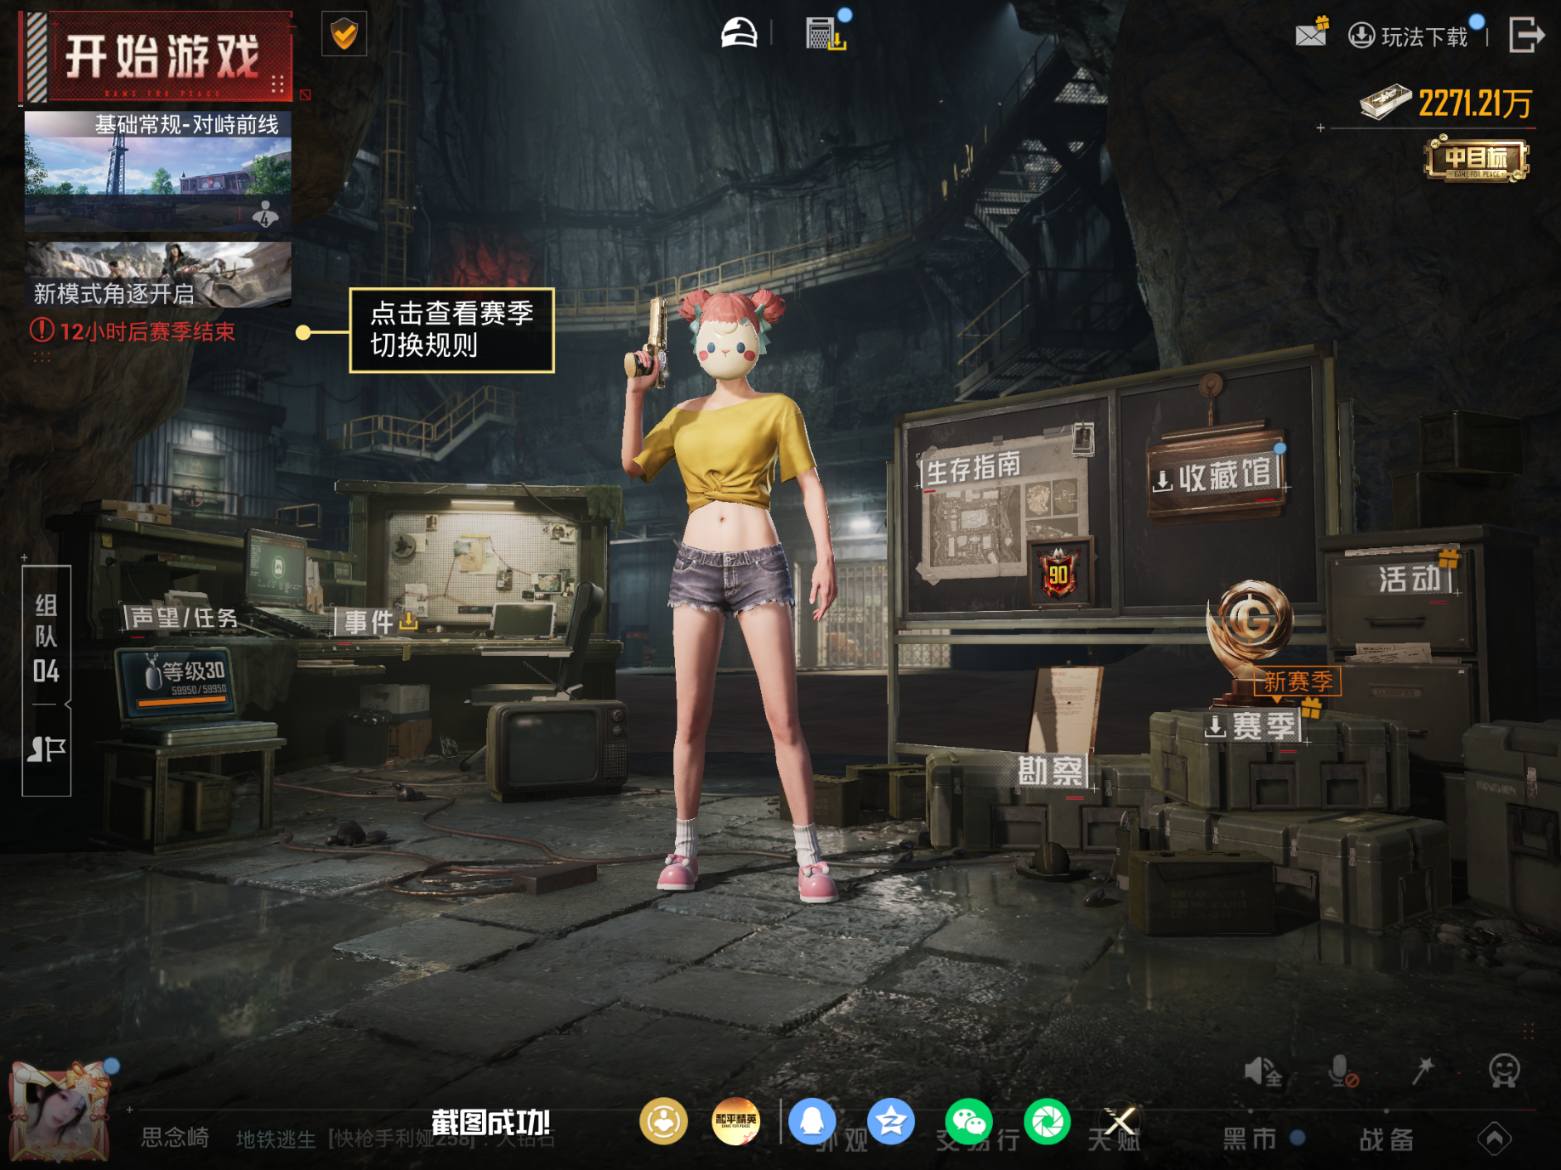Open the 声望/任务 panel
1561x1170 pixels.
pos(183,618)
